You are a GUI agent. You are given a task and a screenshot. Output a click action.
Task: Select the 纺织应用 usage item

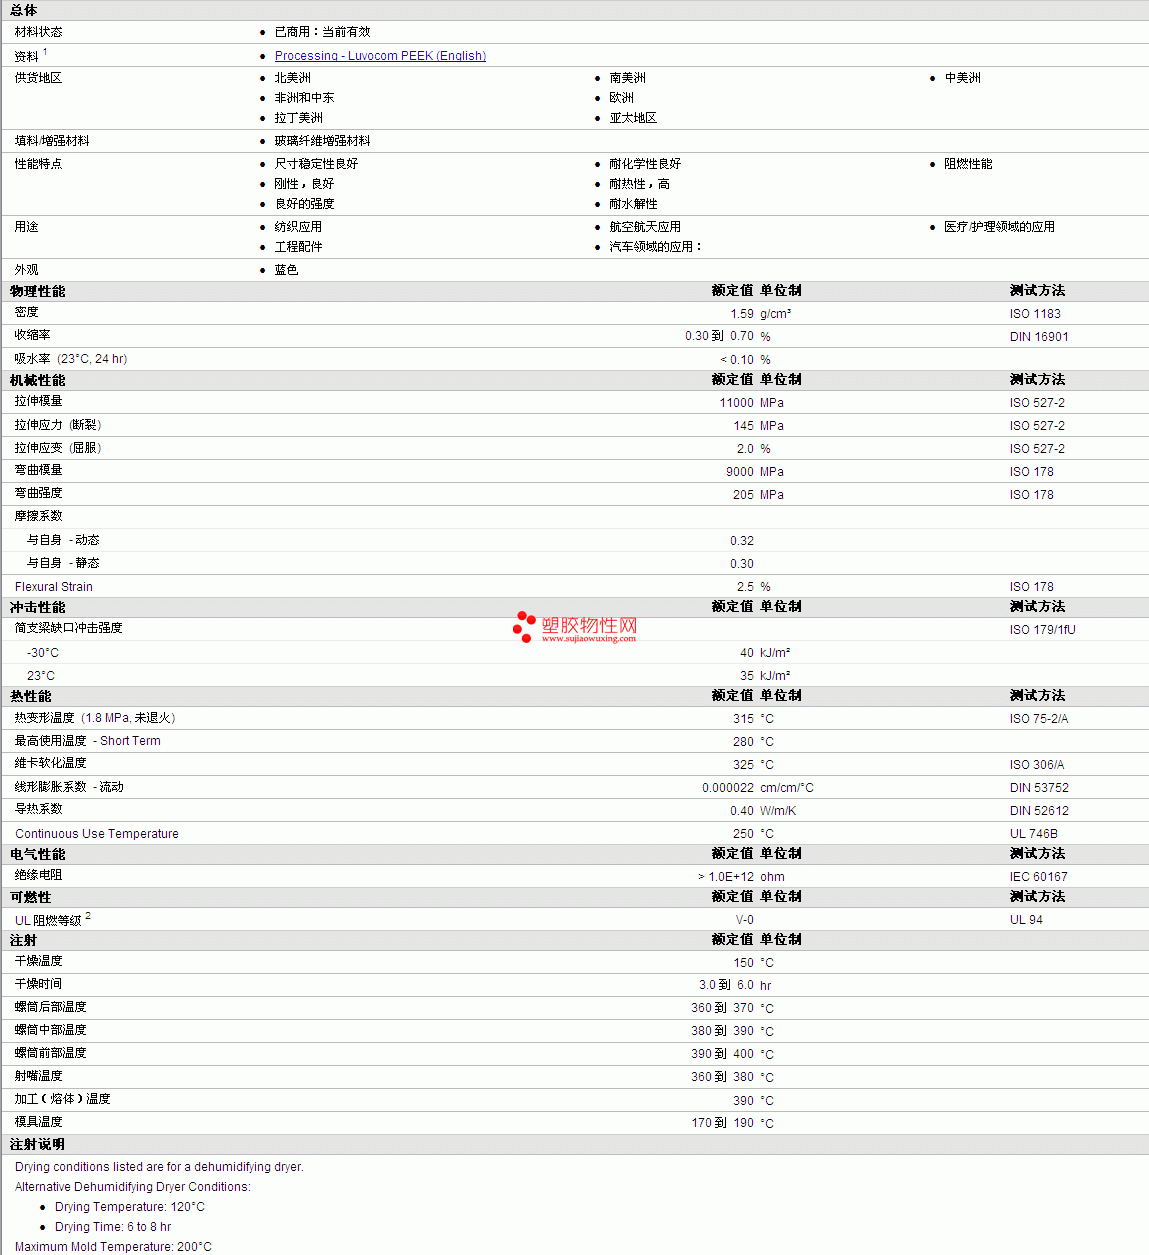pos(298,227)
